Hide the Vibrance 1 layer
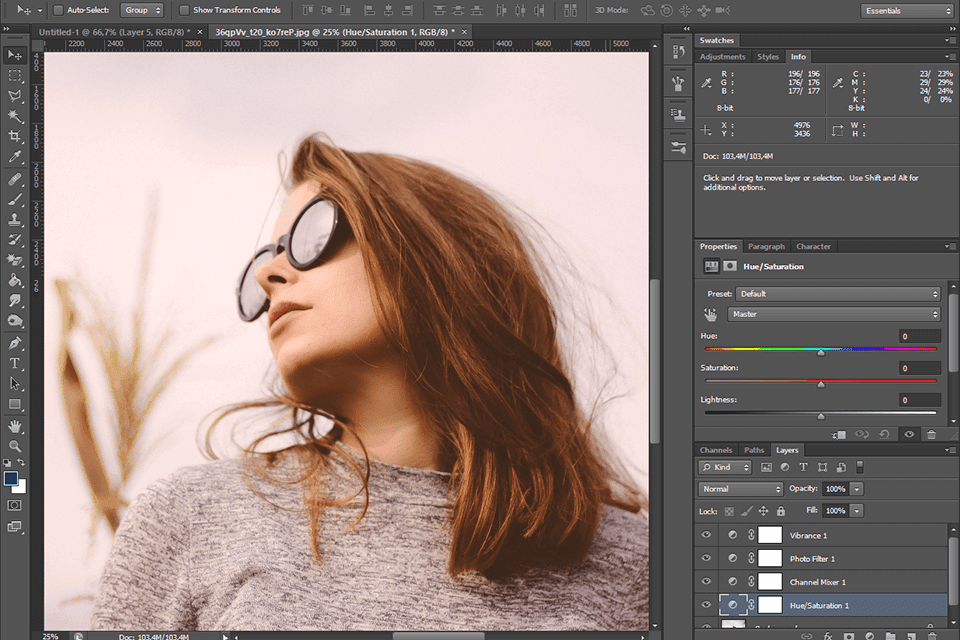 coord(706,535)
